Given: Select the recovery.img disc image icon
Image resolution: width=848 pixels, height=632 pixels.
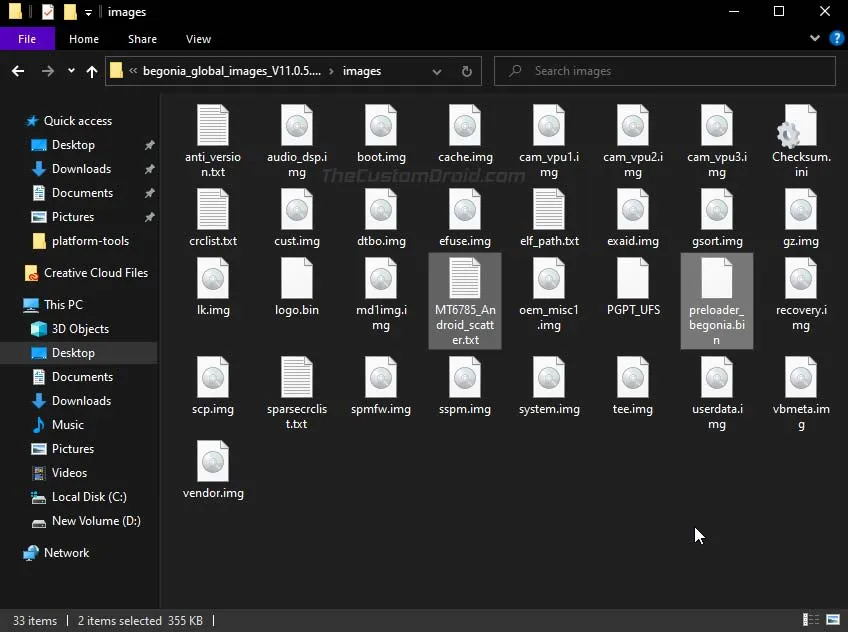Looking at the screenshot, I should pos(801,280).
